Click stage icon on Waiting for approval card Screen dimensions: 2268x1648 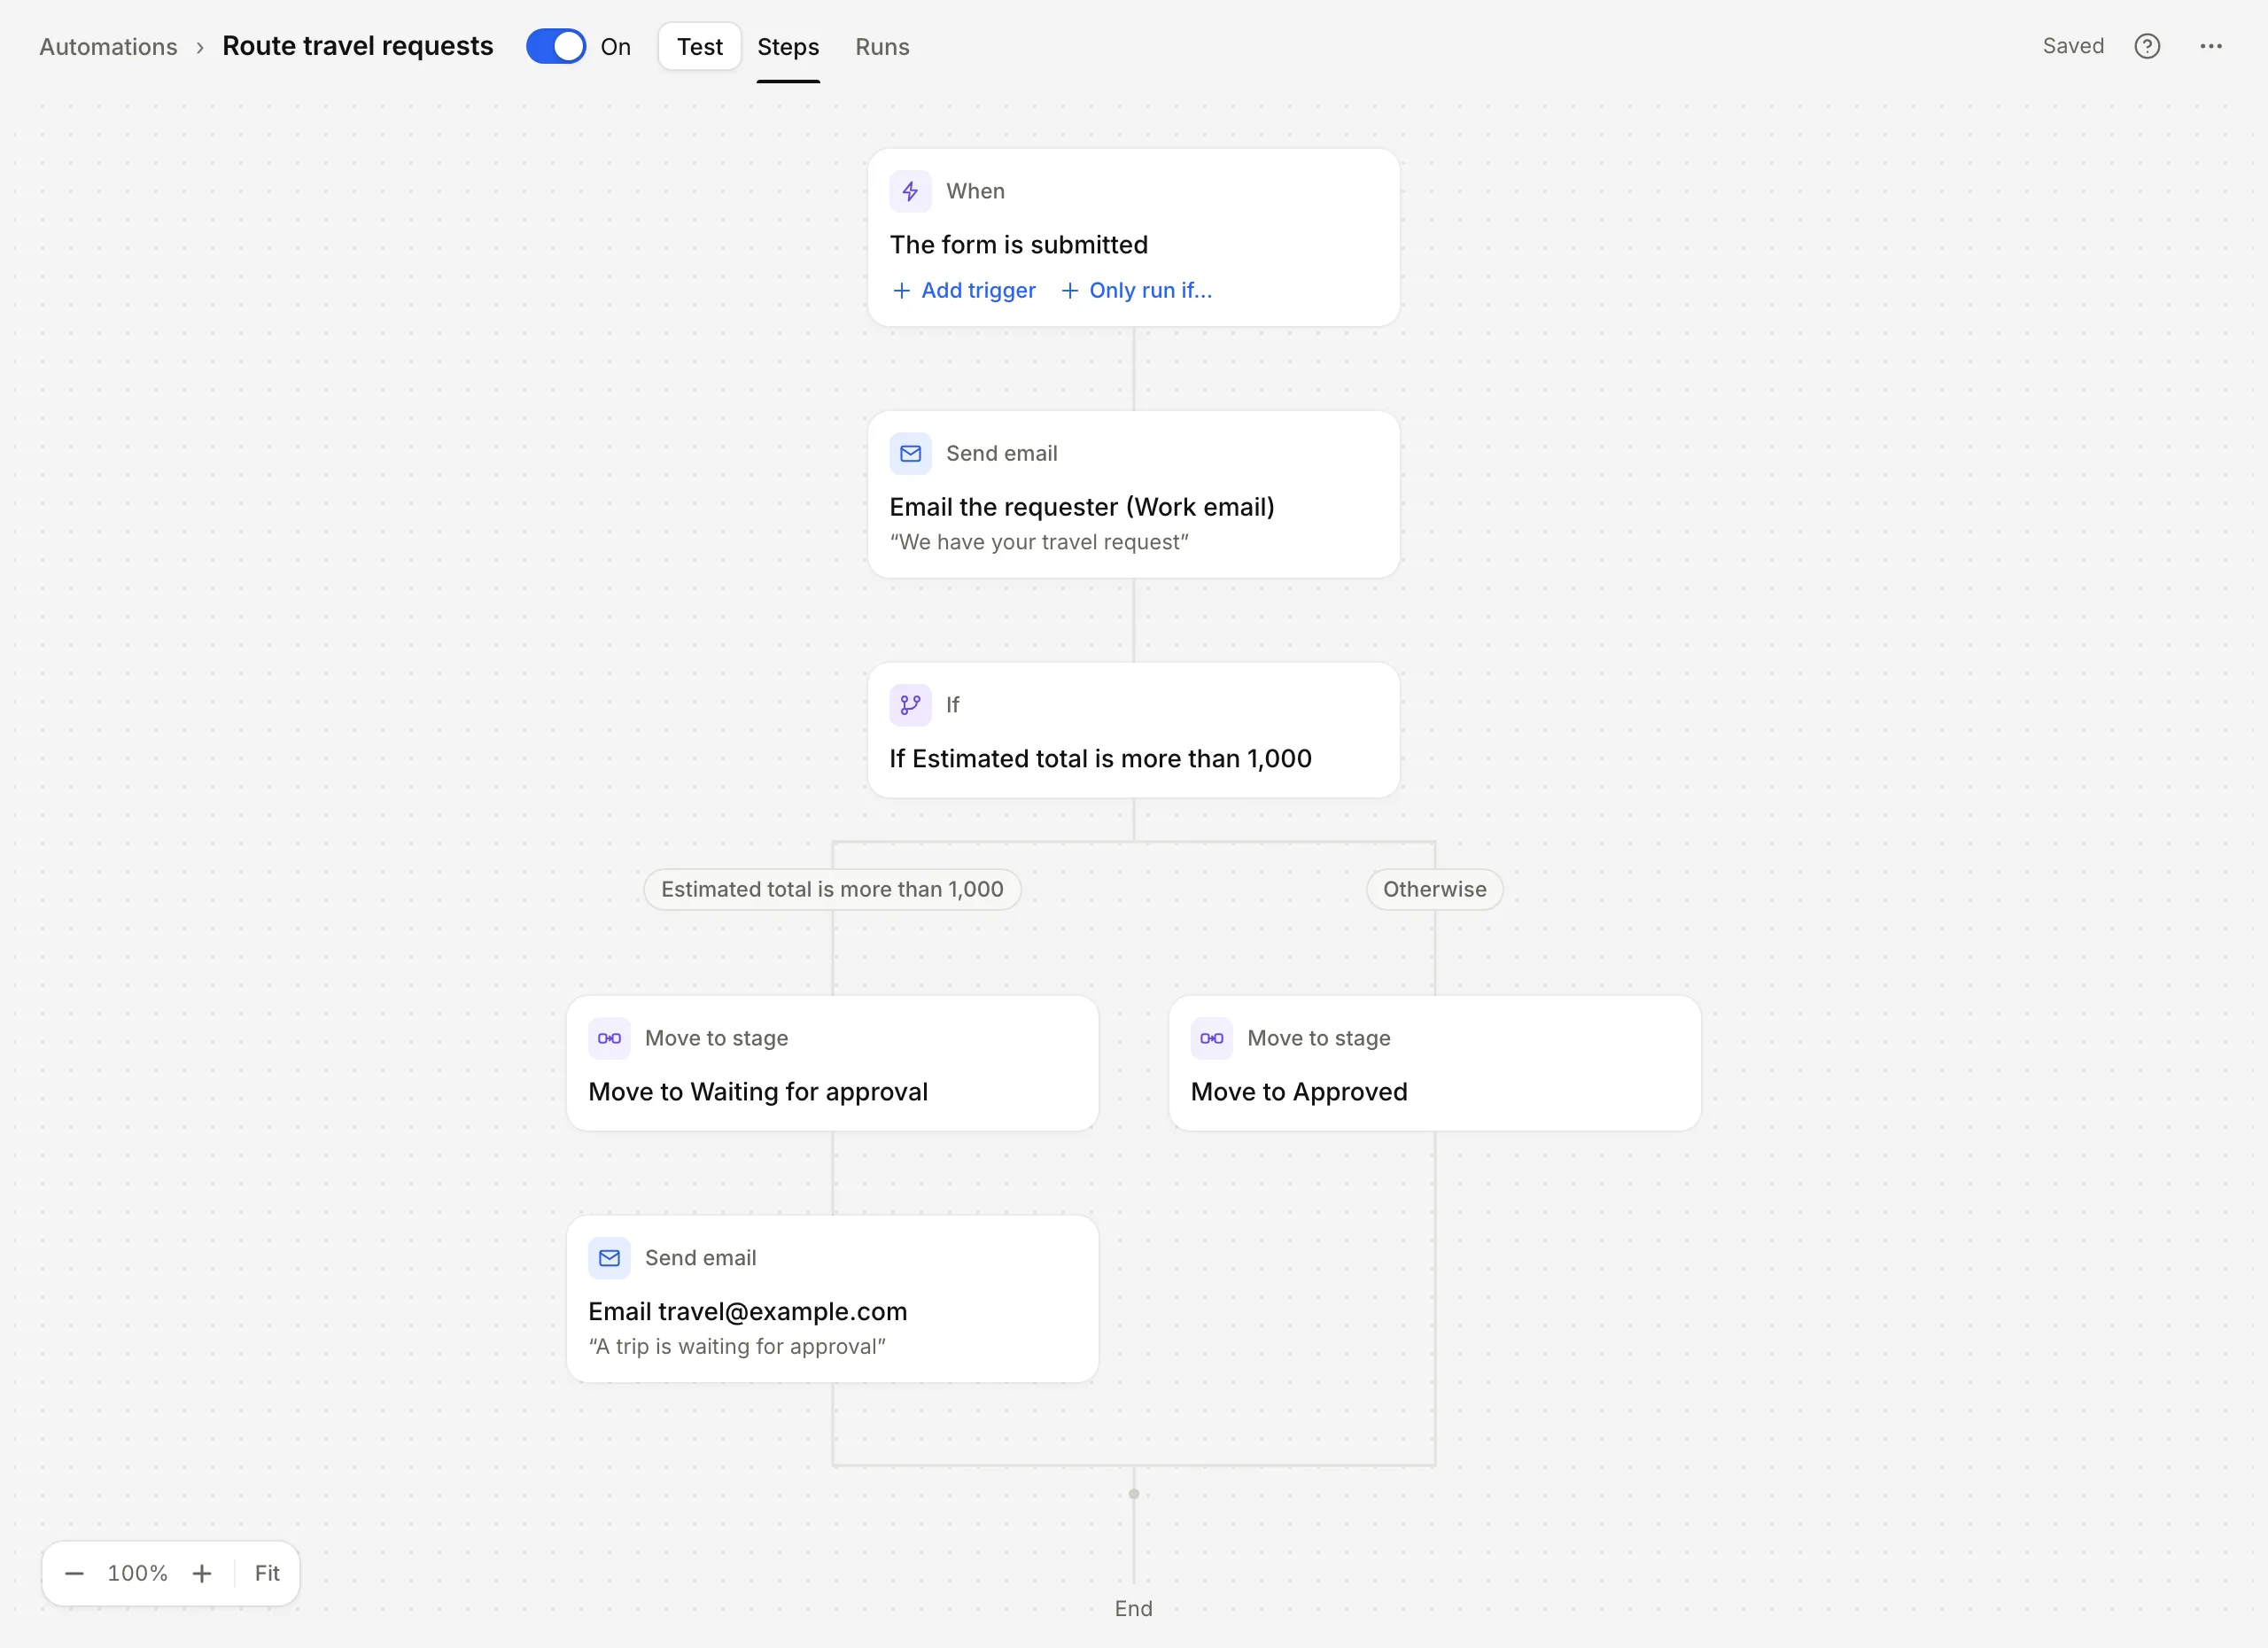[609, 1038]
